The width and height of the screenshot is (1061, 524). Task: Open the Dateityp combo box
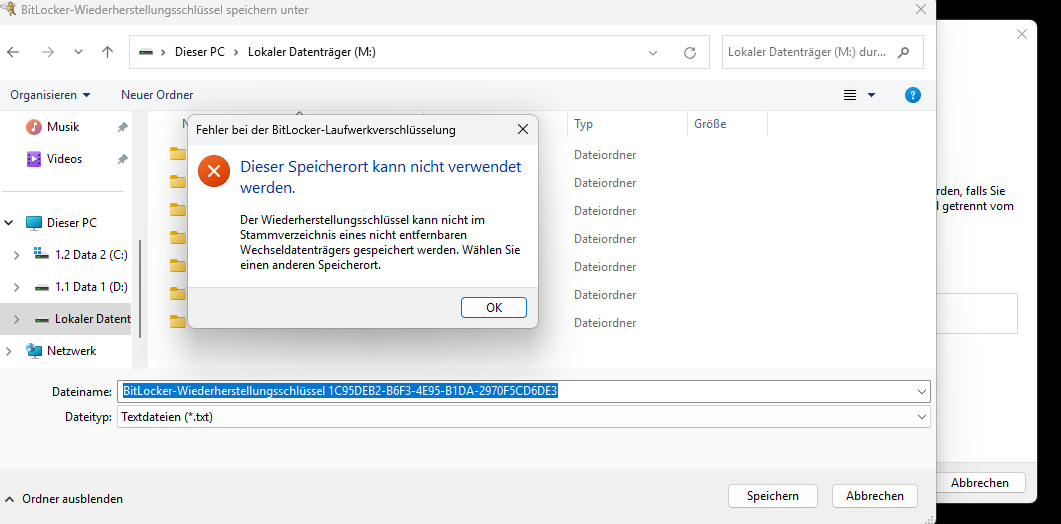tap(524, 417)
